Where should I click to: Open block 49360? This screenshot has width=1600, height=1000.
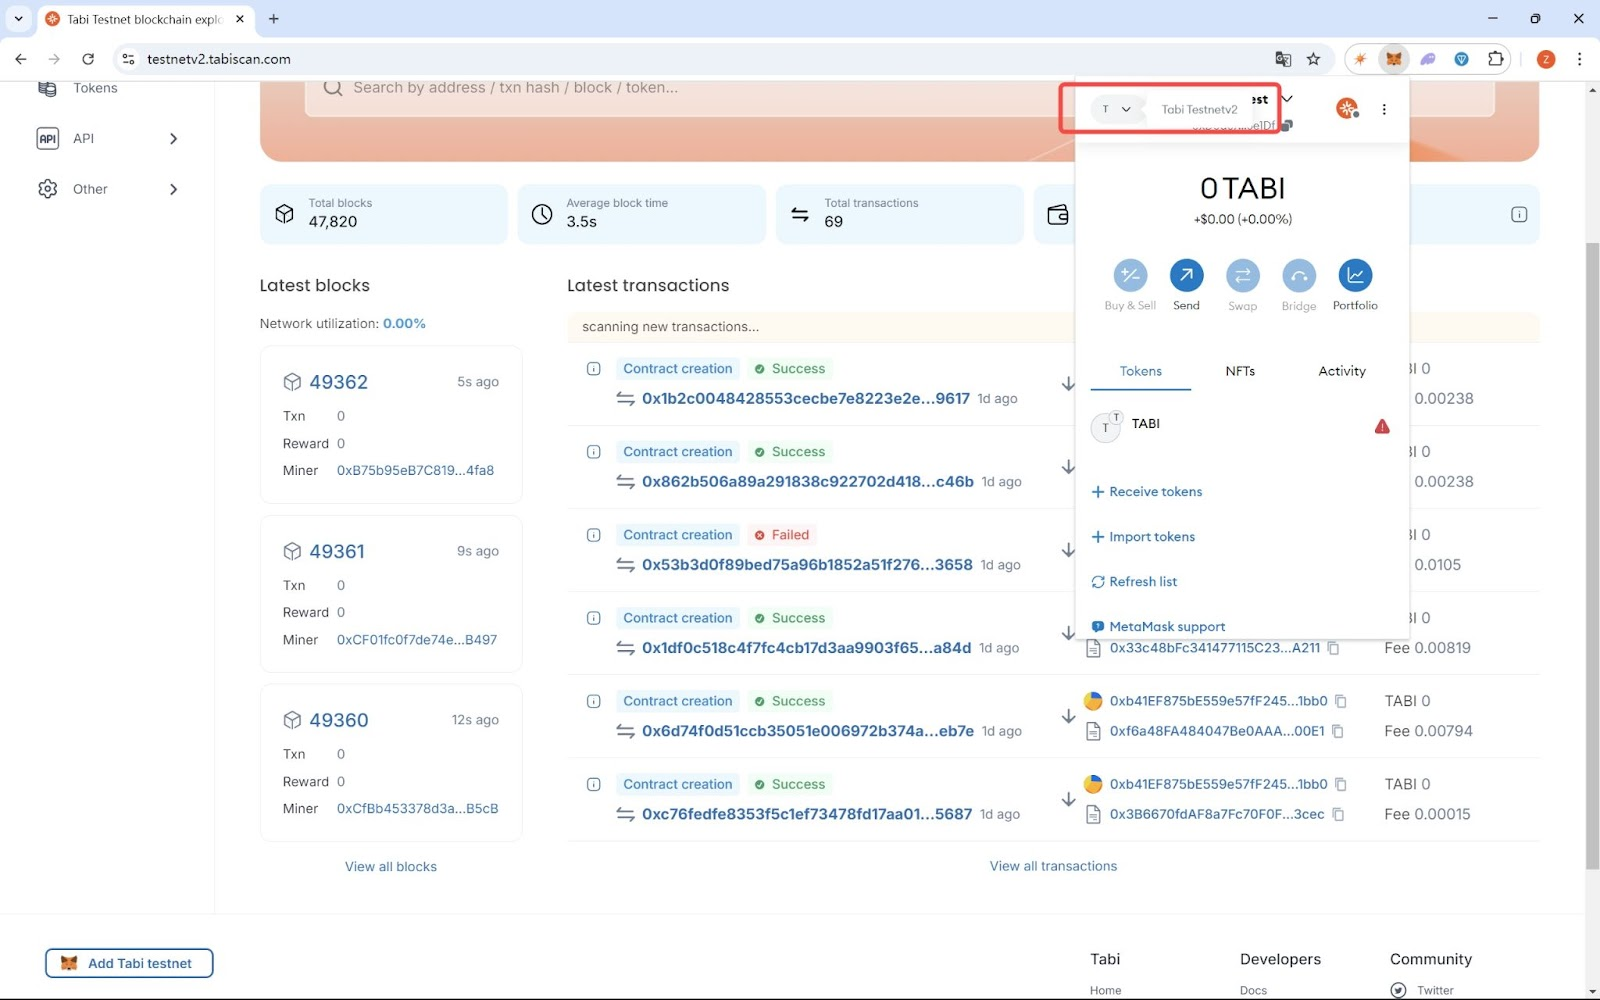click(339, 720)
